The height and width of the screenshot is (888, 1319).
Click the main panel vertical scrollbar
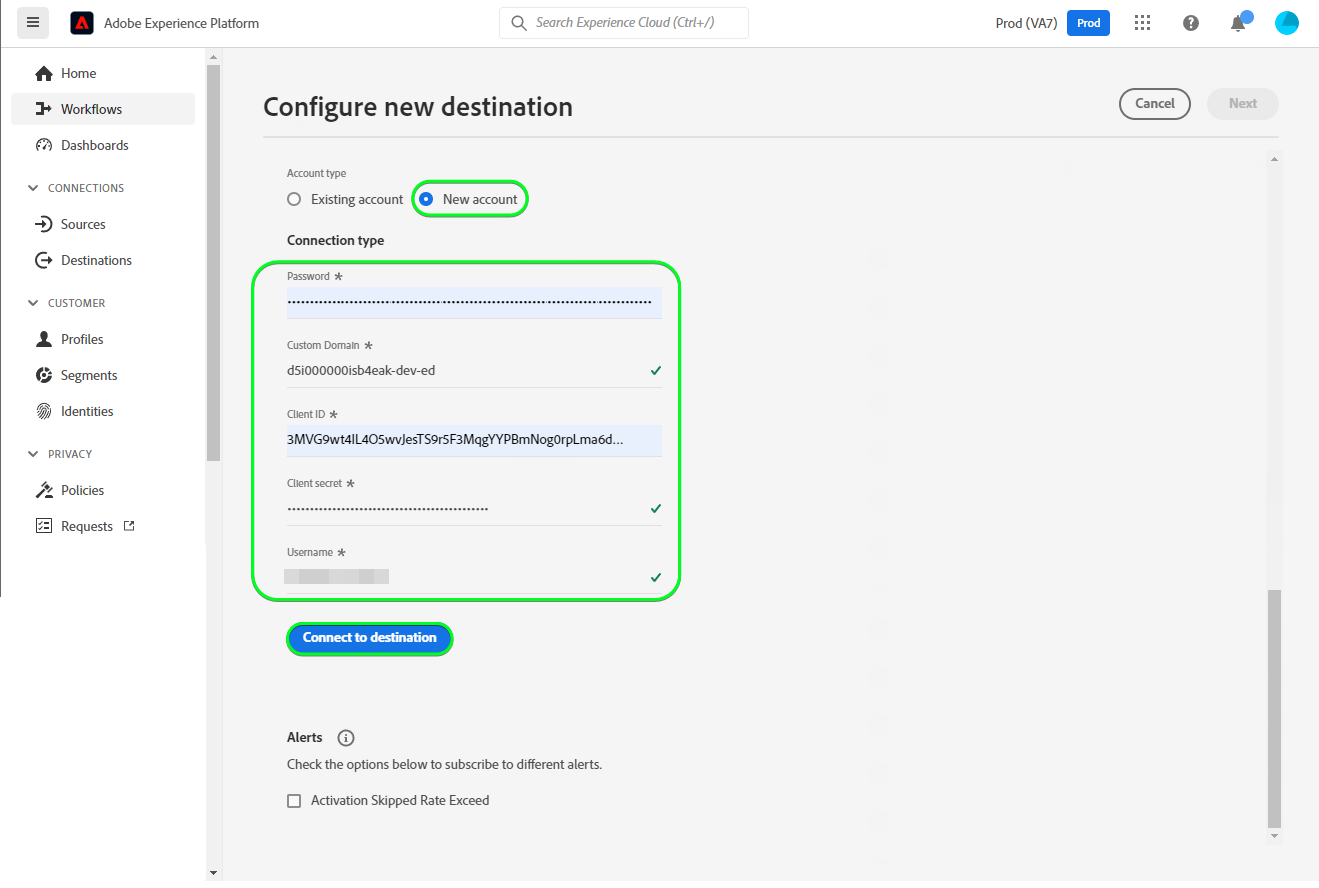point(1273,700)
